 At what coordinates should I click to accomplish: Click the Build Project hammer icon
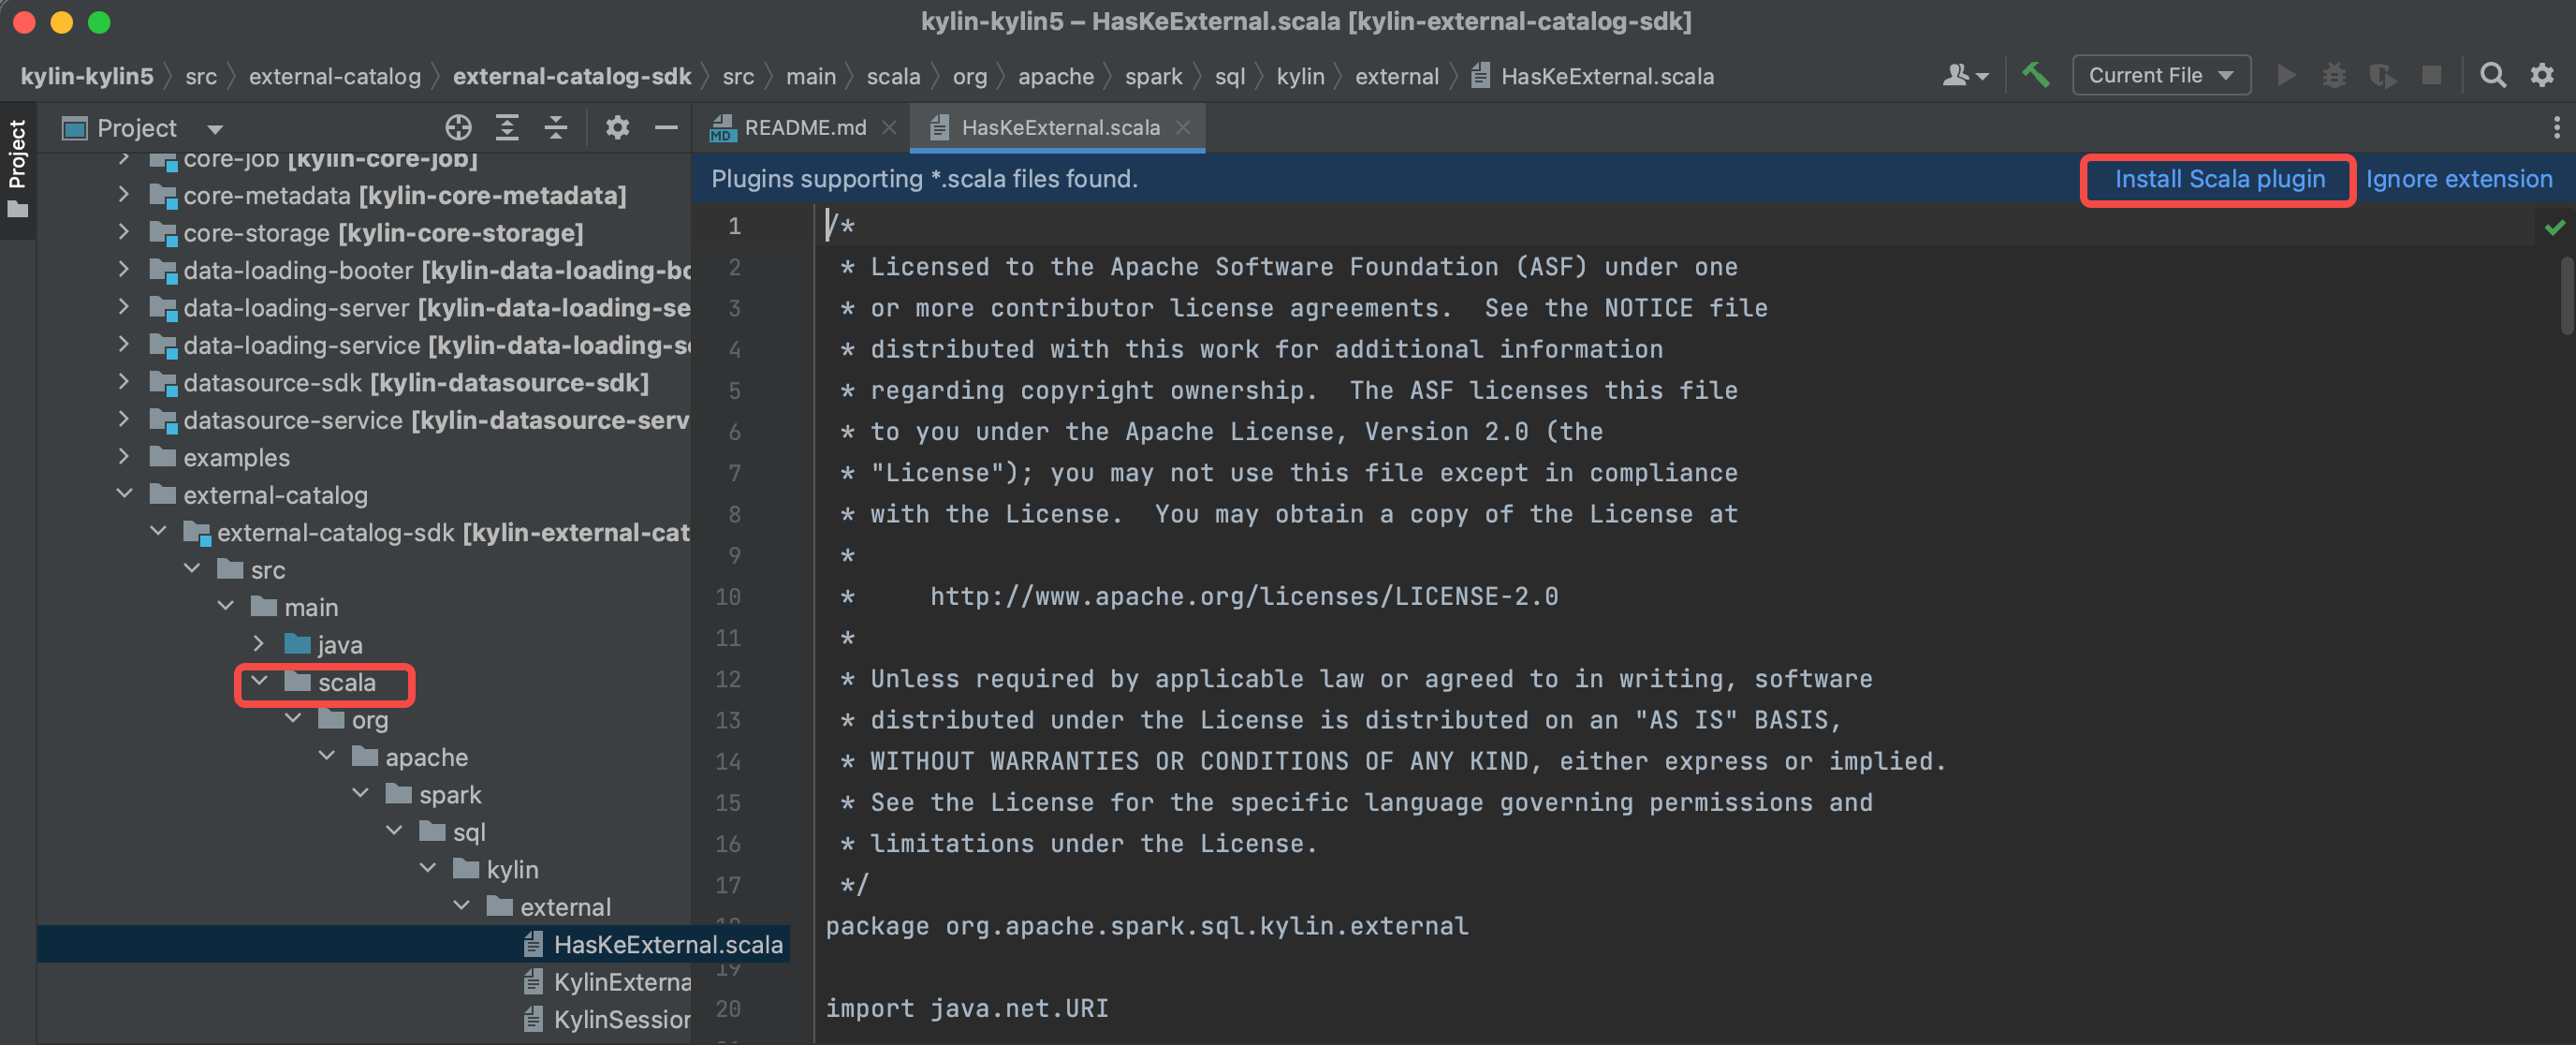point(2035,75)
